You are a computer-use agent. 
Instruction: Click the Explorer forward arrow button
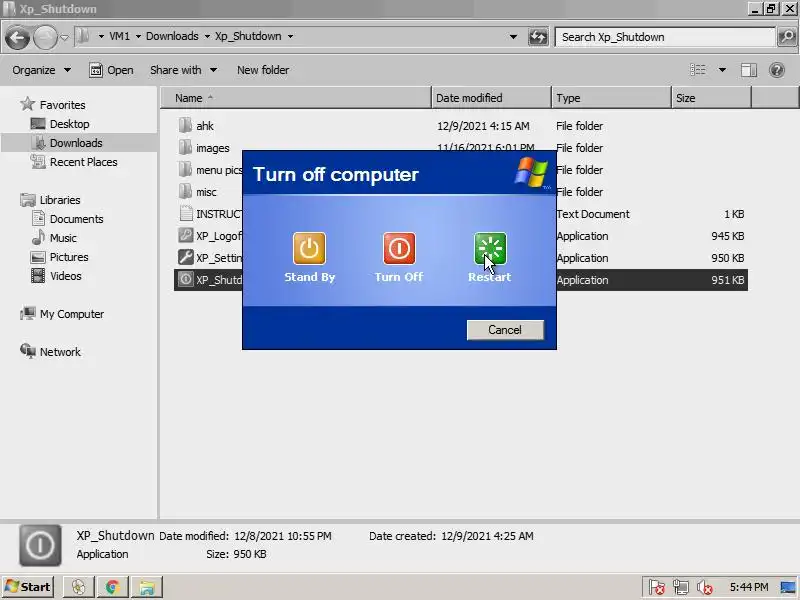[45, 37]
